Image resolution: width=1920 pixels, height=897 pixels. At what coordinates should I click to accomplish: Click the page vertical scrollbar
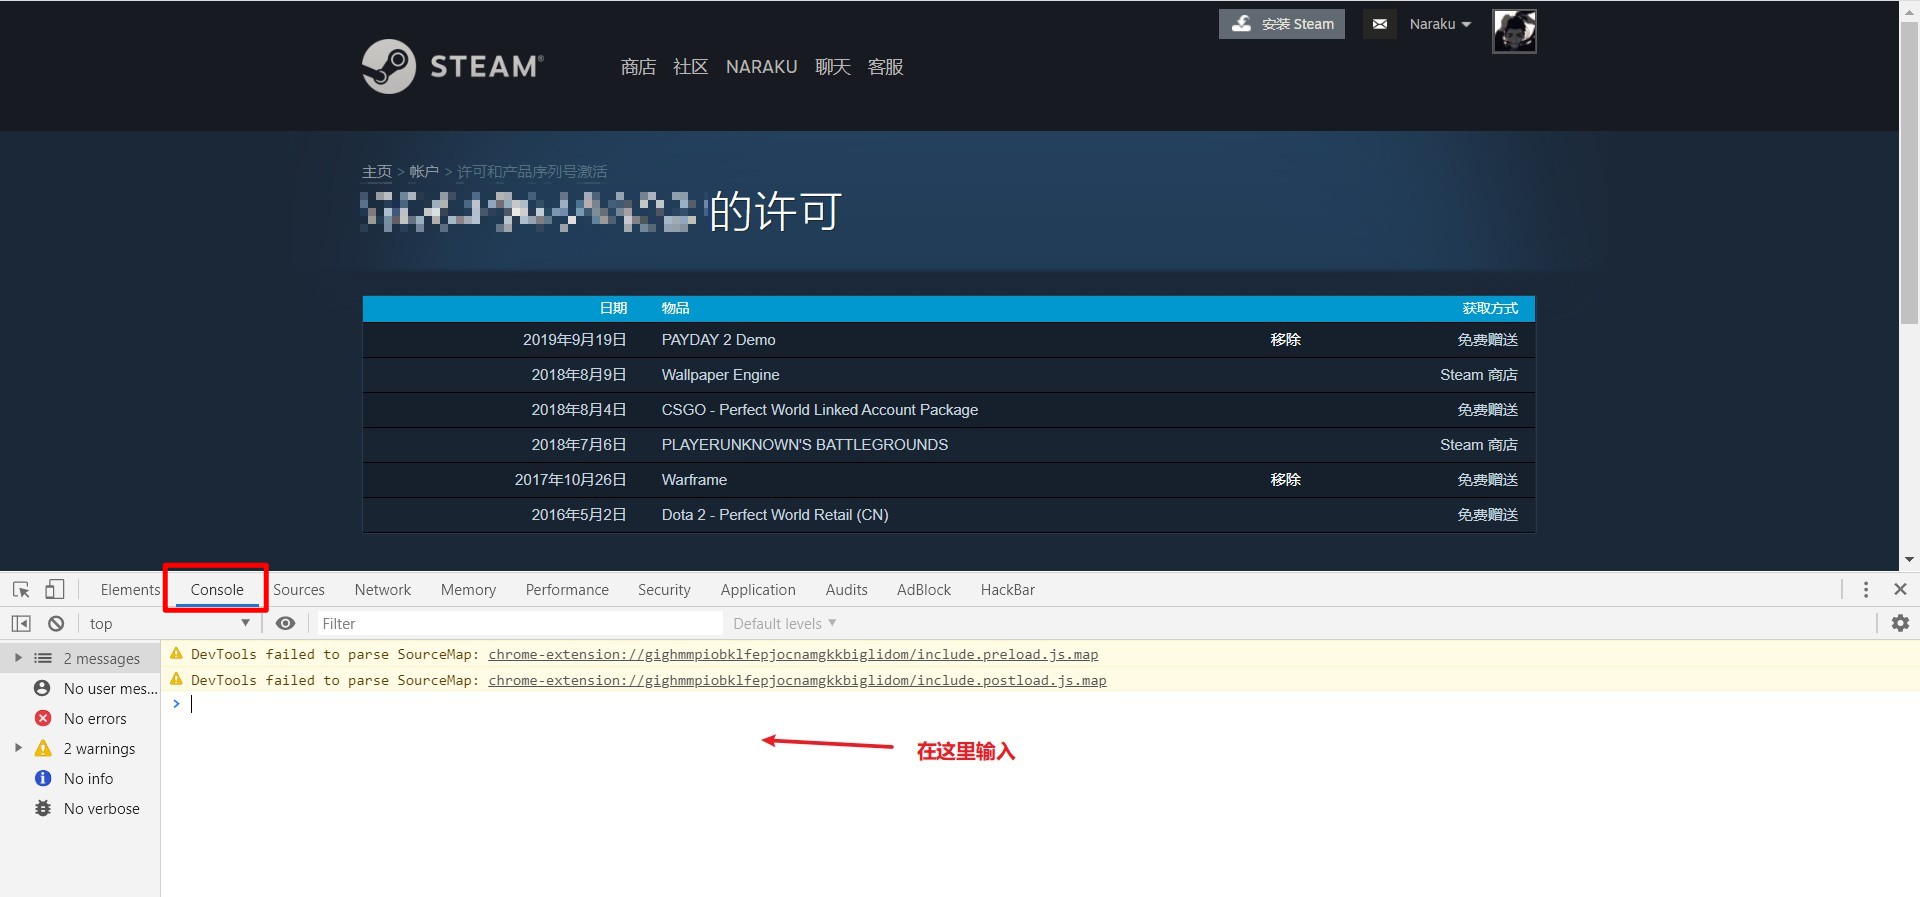[x=1909, y=172]
